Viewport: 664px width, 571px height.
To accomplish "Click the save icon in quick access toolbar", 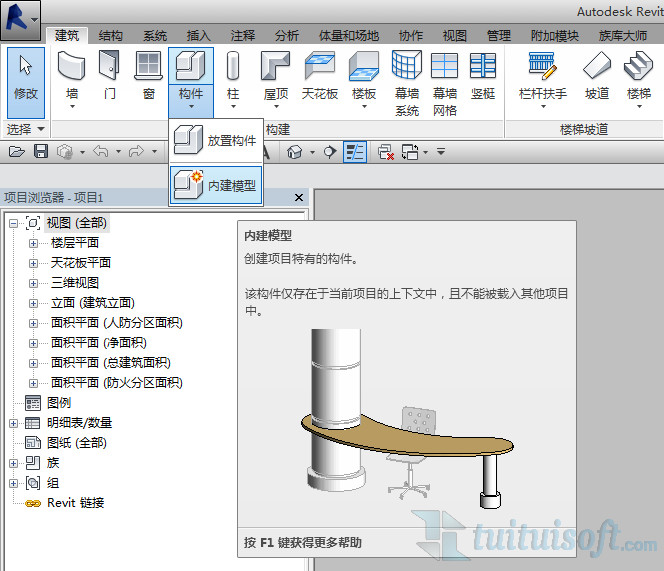I will click(41, 152).
